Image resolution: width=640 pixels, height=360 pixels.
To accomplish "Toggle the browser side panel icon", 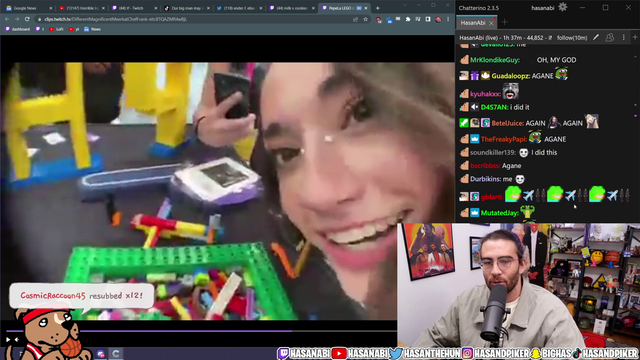I will [x=428, y=19].
